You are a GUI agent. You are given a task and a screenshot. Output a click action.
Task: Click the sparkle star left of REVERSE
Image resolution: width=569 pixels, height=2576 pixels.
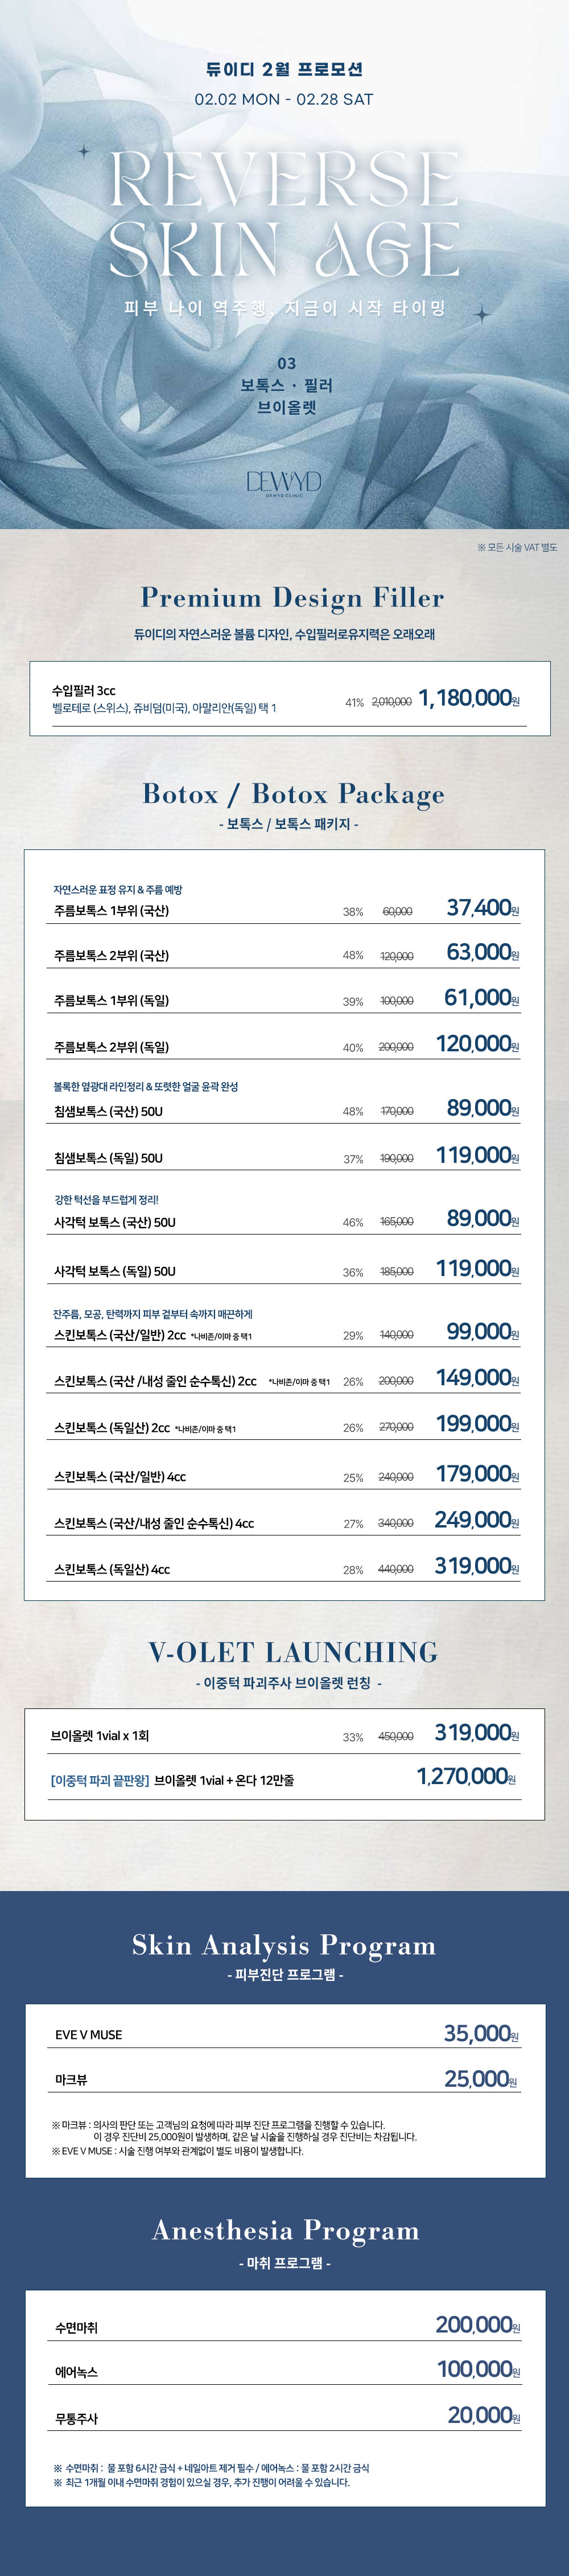pos(84,152)
